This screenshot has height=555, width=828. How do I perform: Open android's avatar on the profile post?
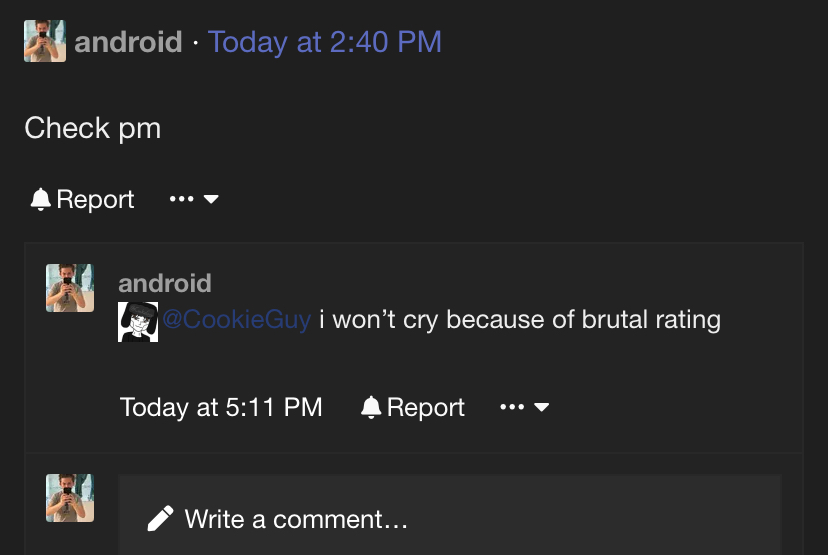[x=45, y=41]
